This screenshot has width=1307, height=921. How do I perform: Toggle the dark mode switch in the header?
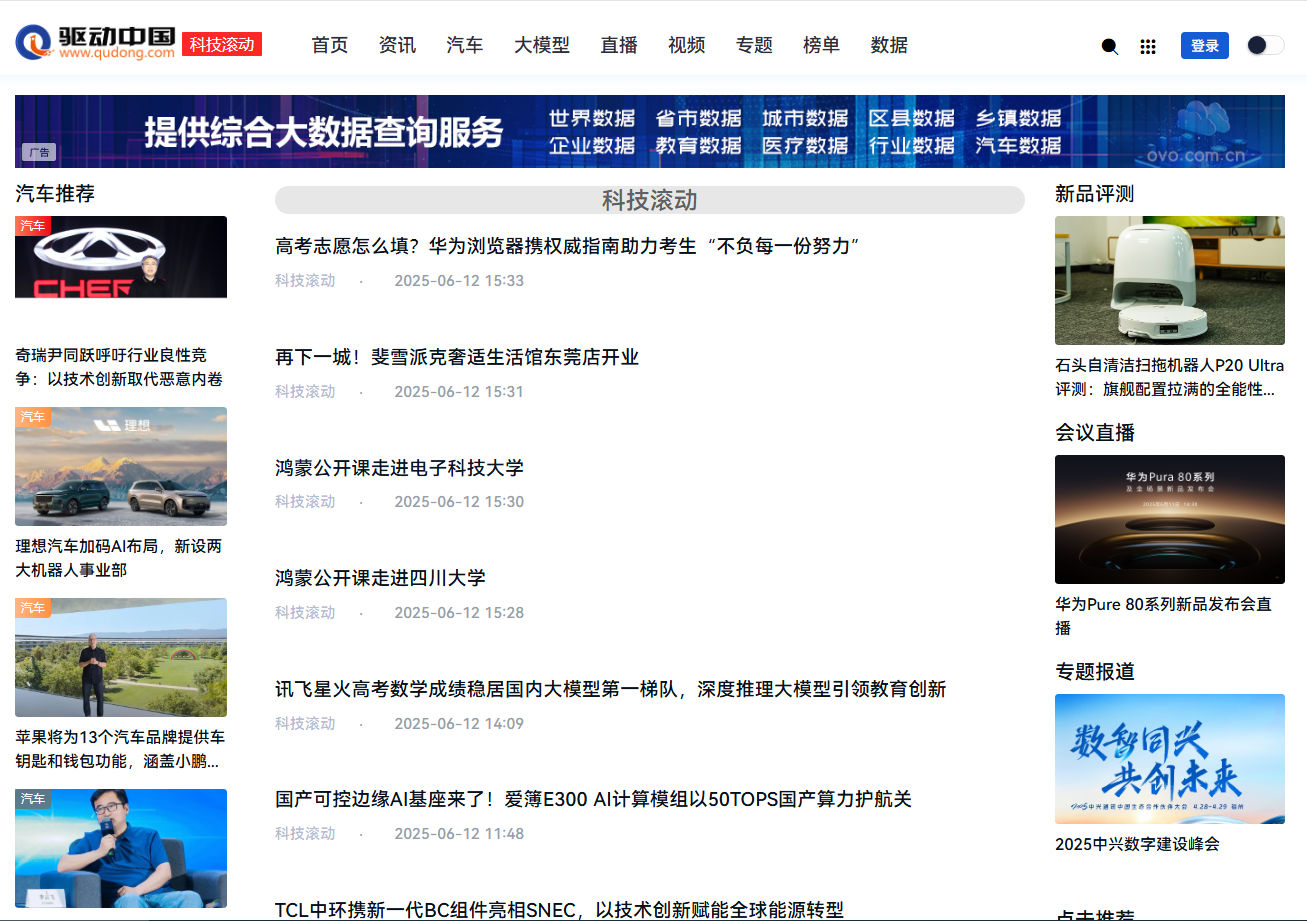coord(1263,45)
